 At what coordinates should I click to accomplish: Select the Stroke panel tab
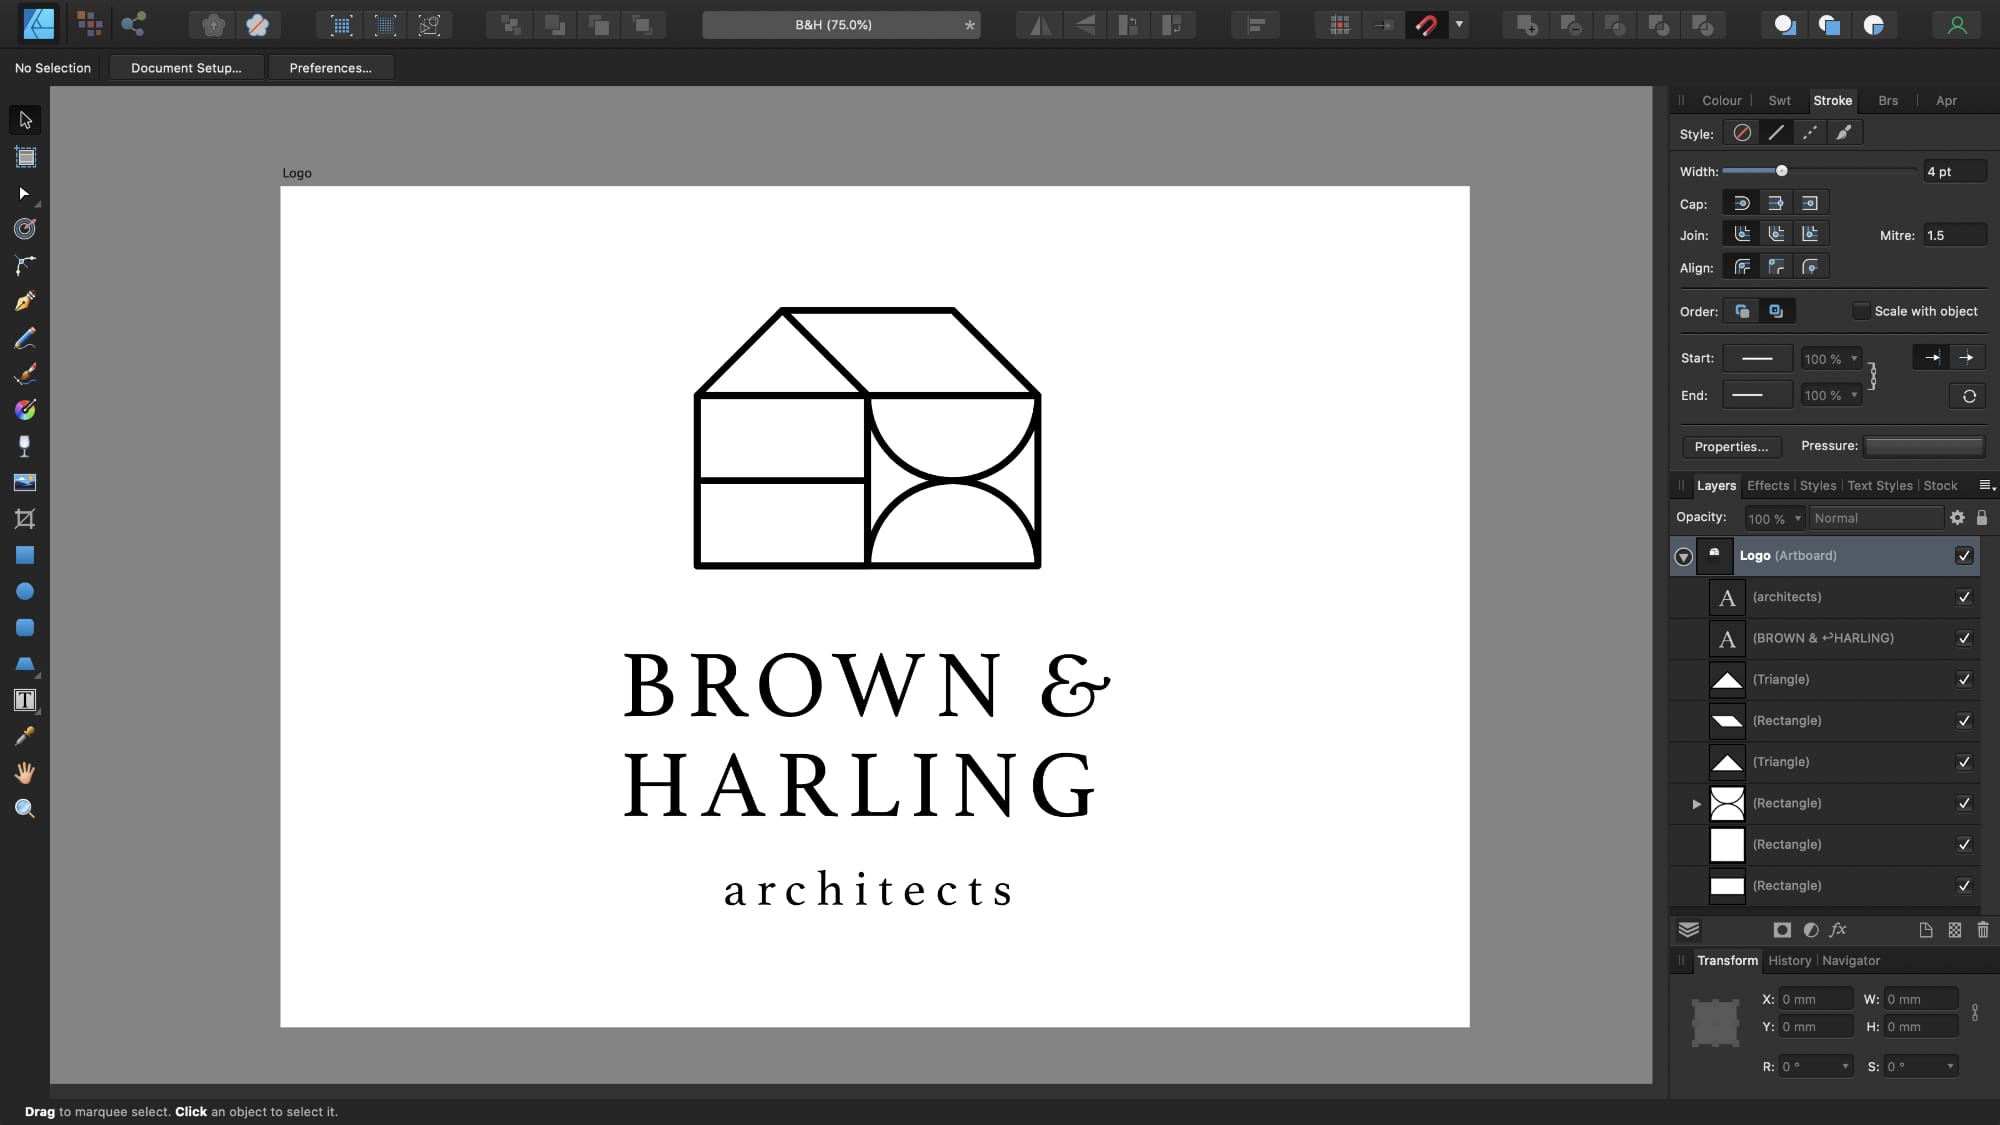click(x=1832, y=100)
